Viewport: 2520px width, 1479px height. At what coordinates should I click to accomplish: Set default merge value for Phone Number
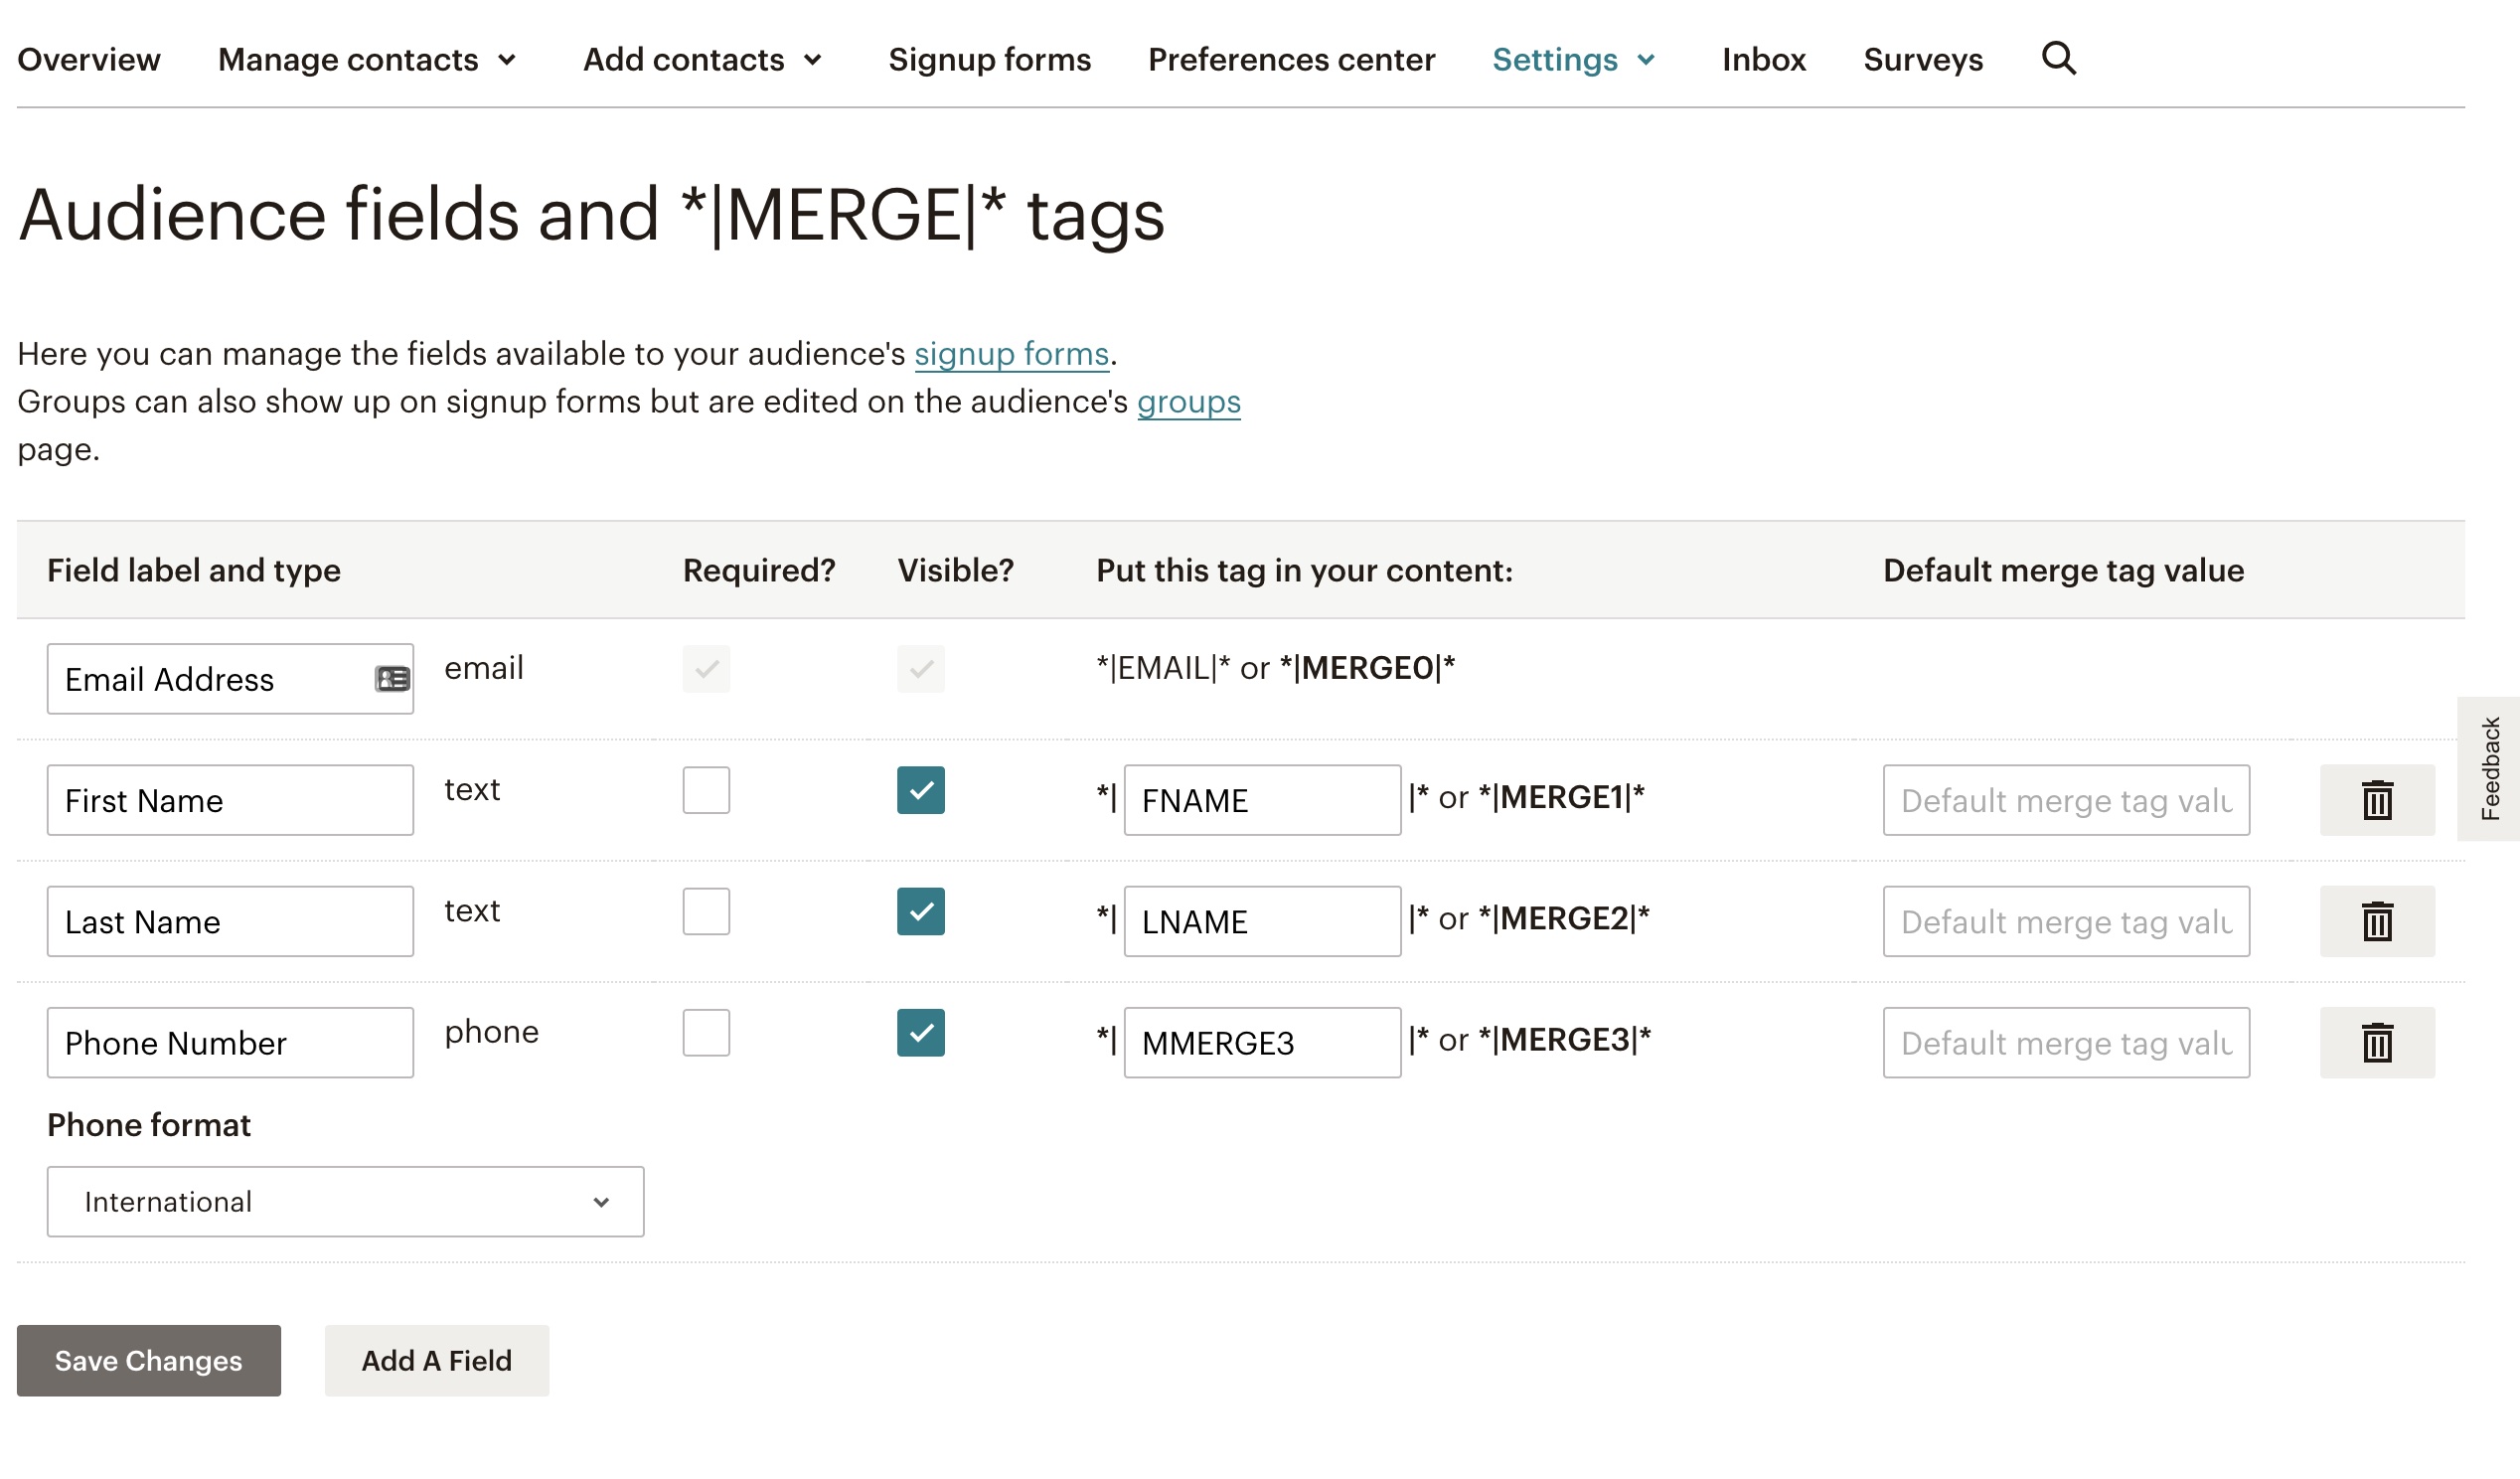click(x=2066, y=1042)
